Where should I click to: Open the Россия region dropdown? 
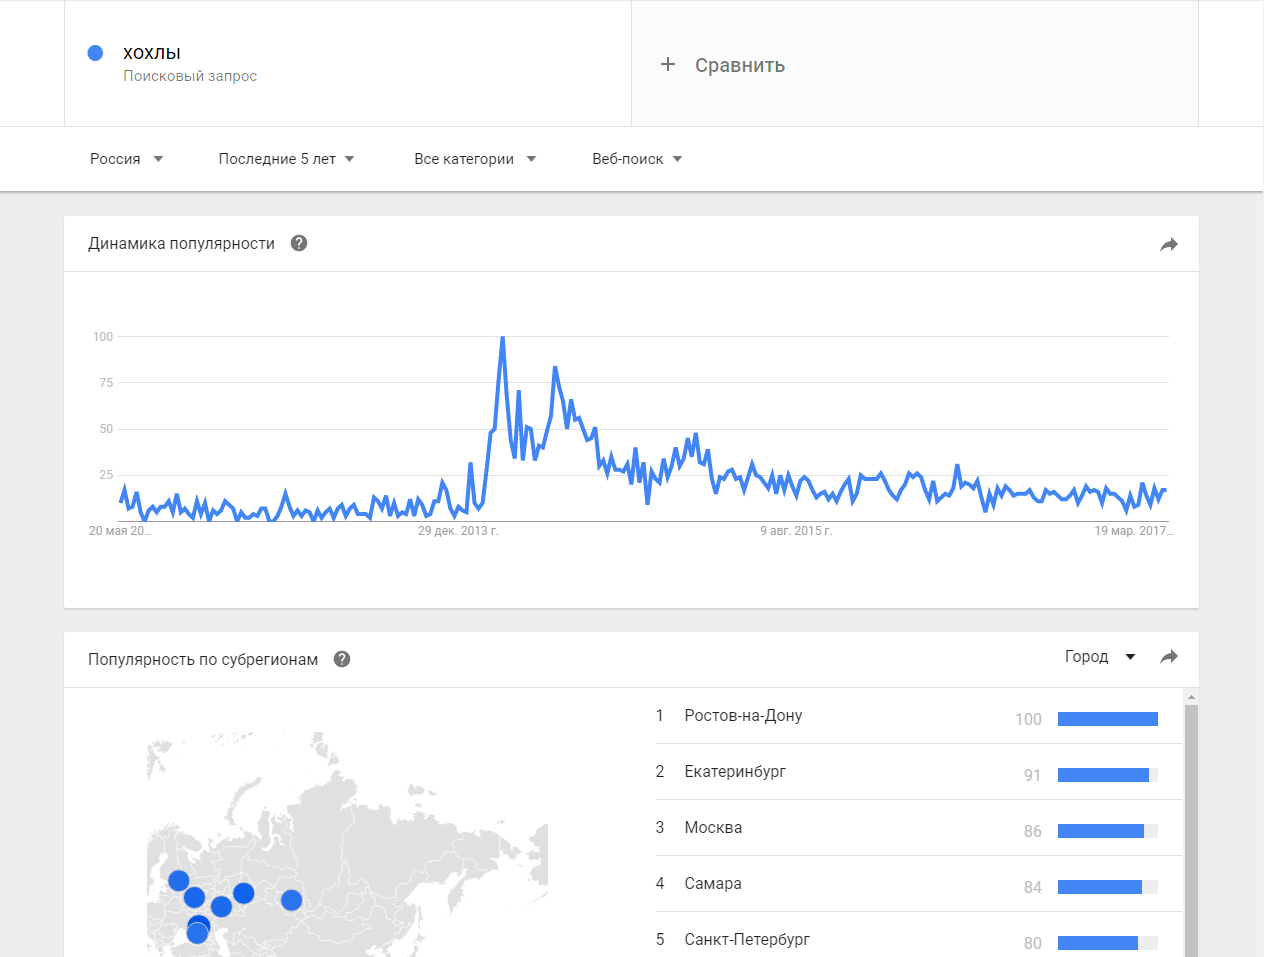click(126, 159)
